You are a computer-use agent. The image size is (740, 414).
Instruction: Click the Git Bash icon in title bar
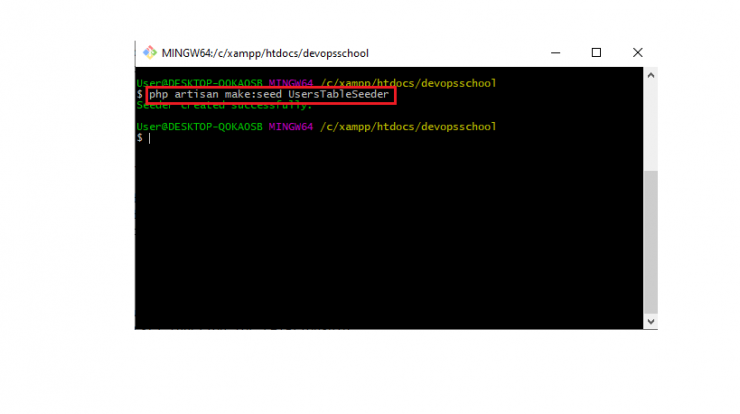(150, 52)
